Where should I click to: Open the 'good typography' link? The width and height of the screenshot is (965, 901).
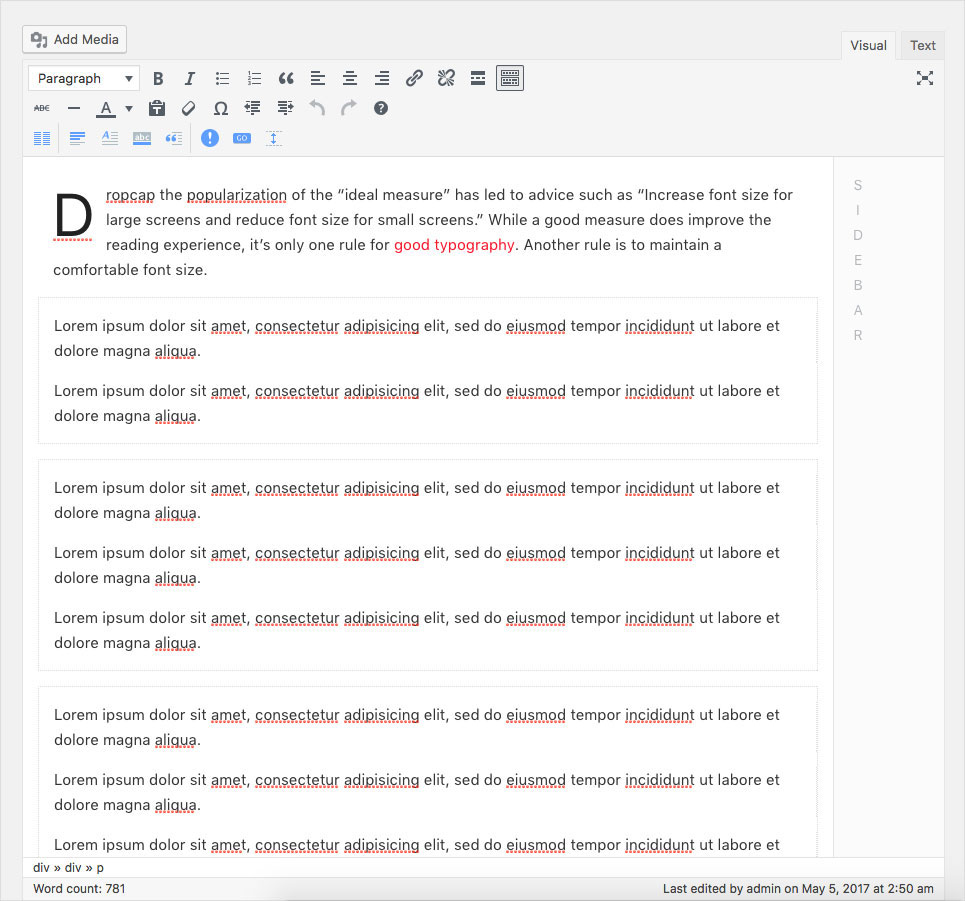tap(454, 245)
